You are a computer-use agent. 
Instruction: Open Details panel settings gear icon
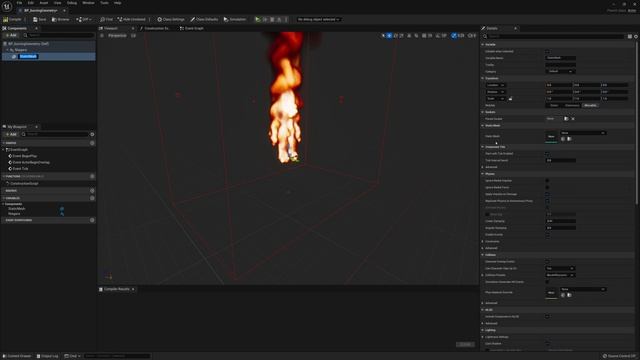click(x=636, y=36)
